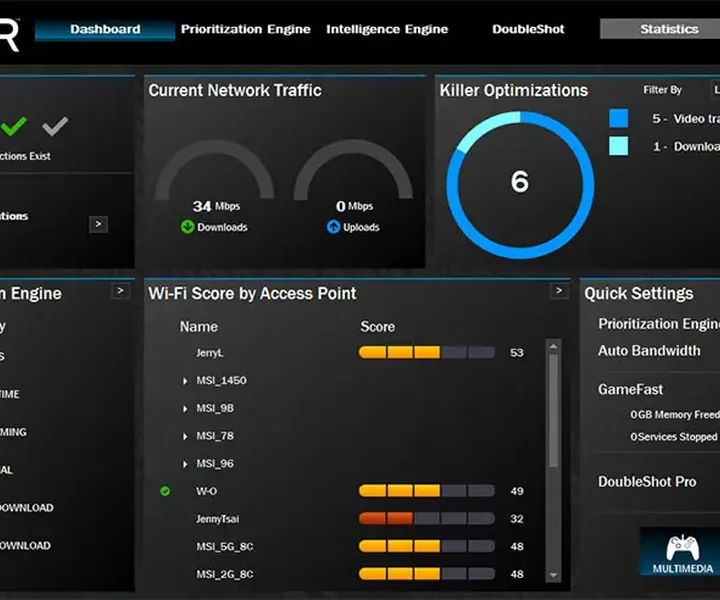This screenshot has width=720, height=600.
Task: Click the gray checkmark status icon
Action: pyautogui.click(x=55, y=126)
